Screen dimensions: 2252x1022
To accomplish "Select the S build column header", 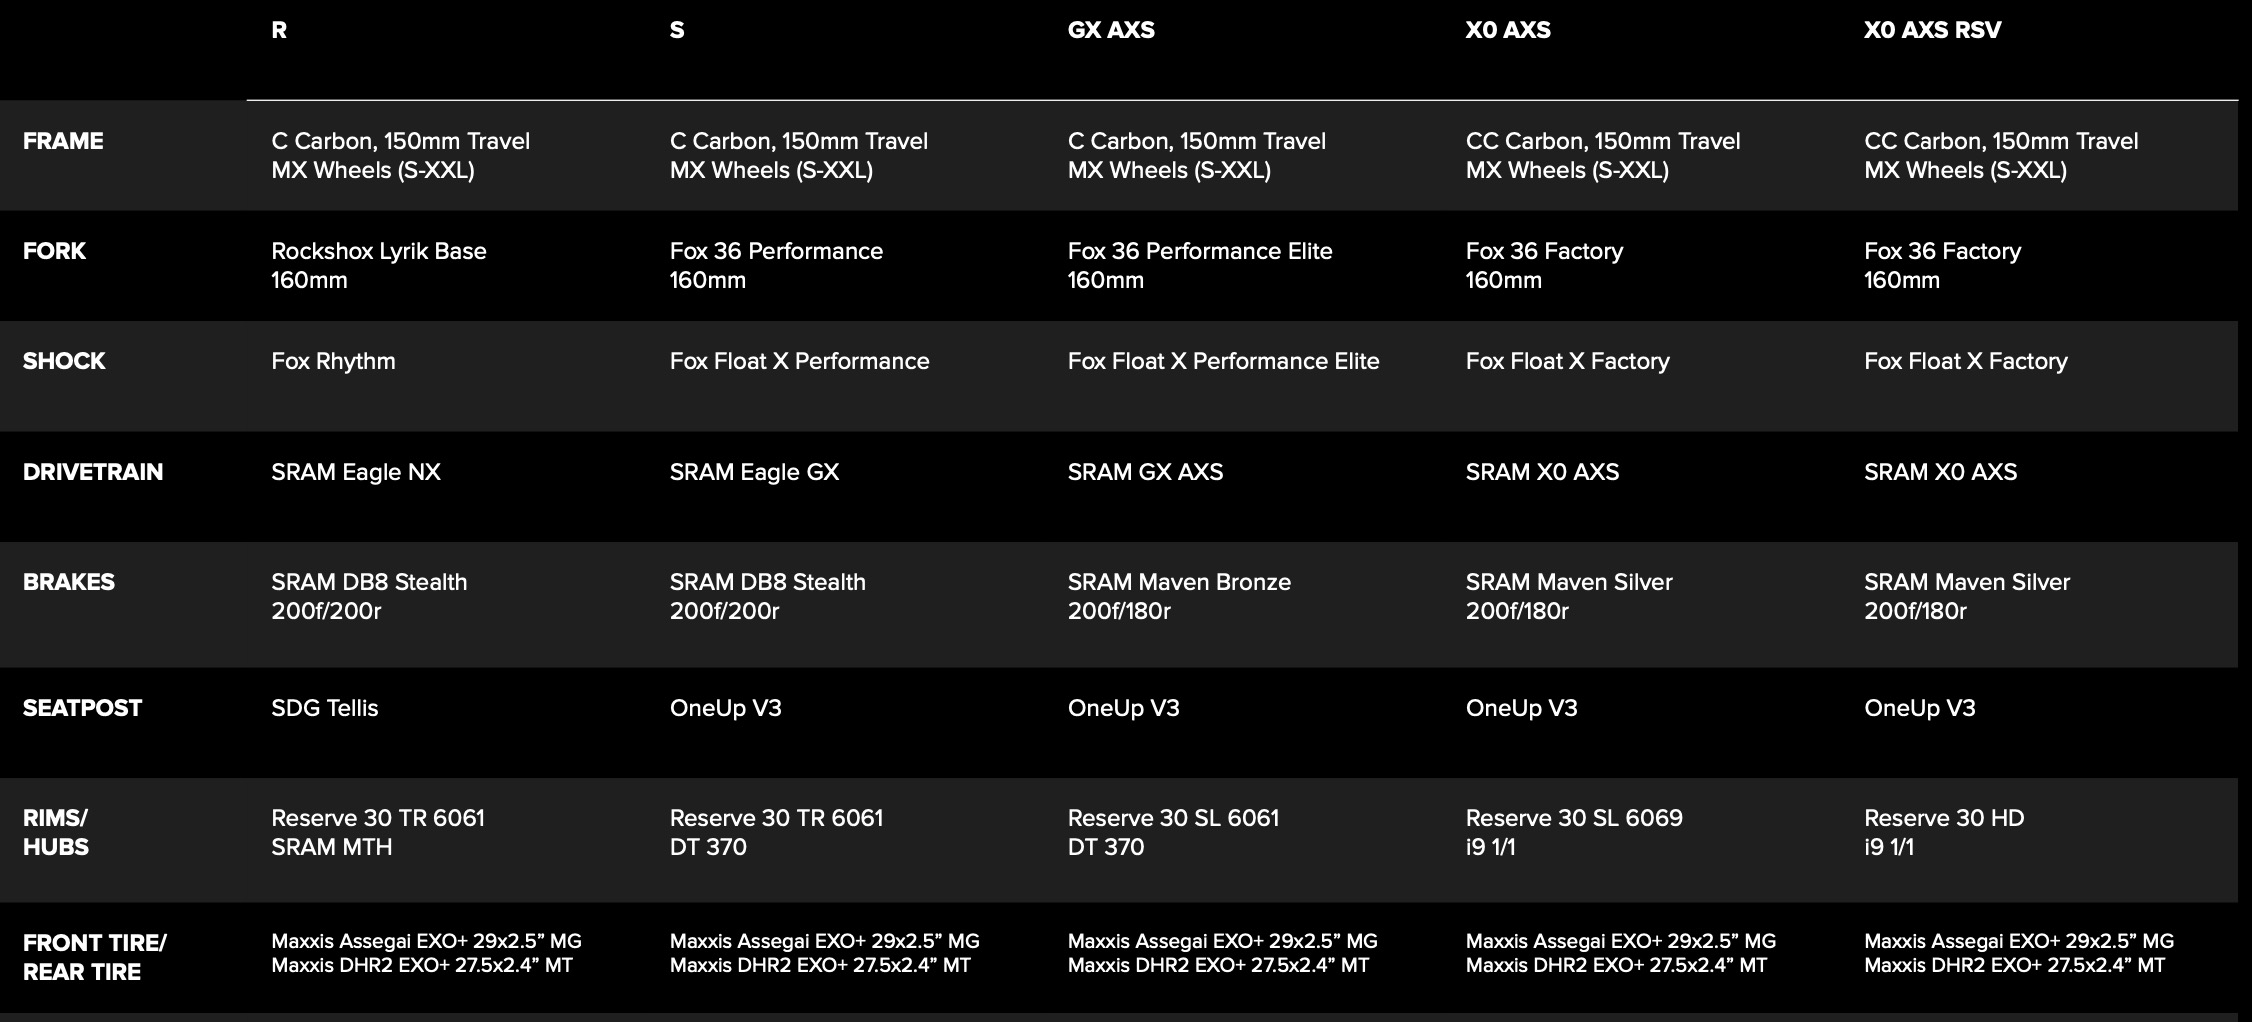I will pyautogui.click(x=677, y=30).
